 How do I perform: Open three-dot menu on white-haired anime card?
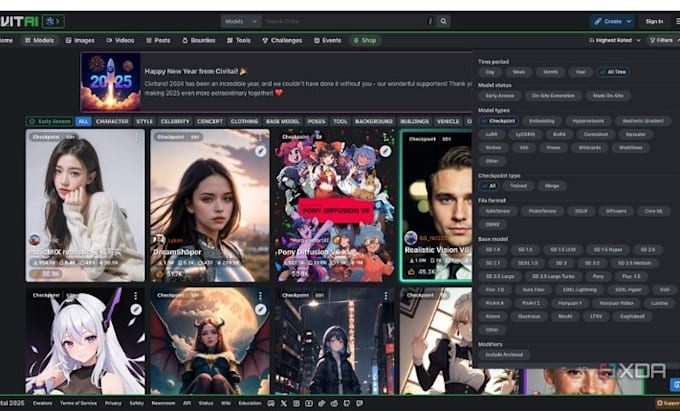tap(135, 296)
